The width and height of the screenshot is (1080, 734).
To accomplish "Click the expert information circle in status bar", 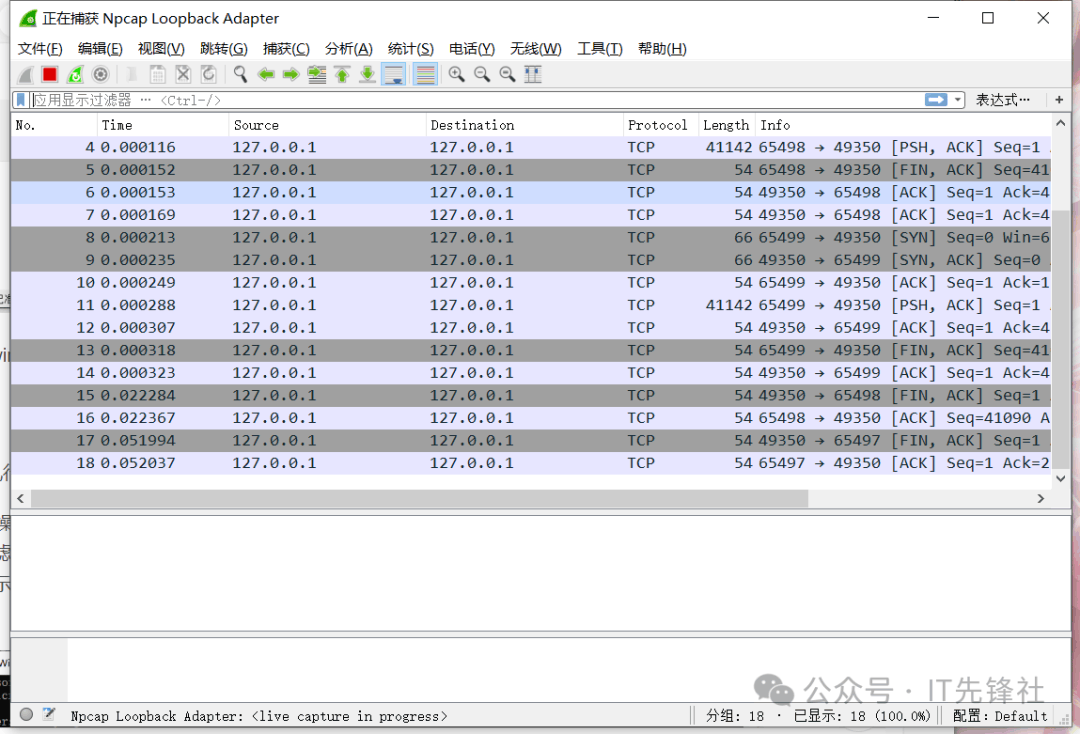I will (27, 715).
